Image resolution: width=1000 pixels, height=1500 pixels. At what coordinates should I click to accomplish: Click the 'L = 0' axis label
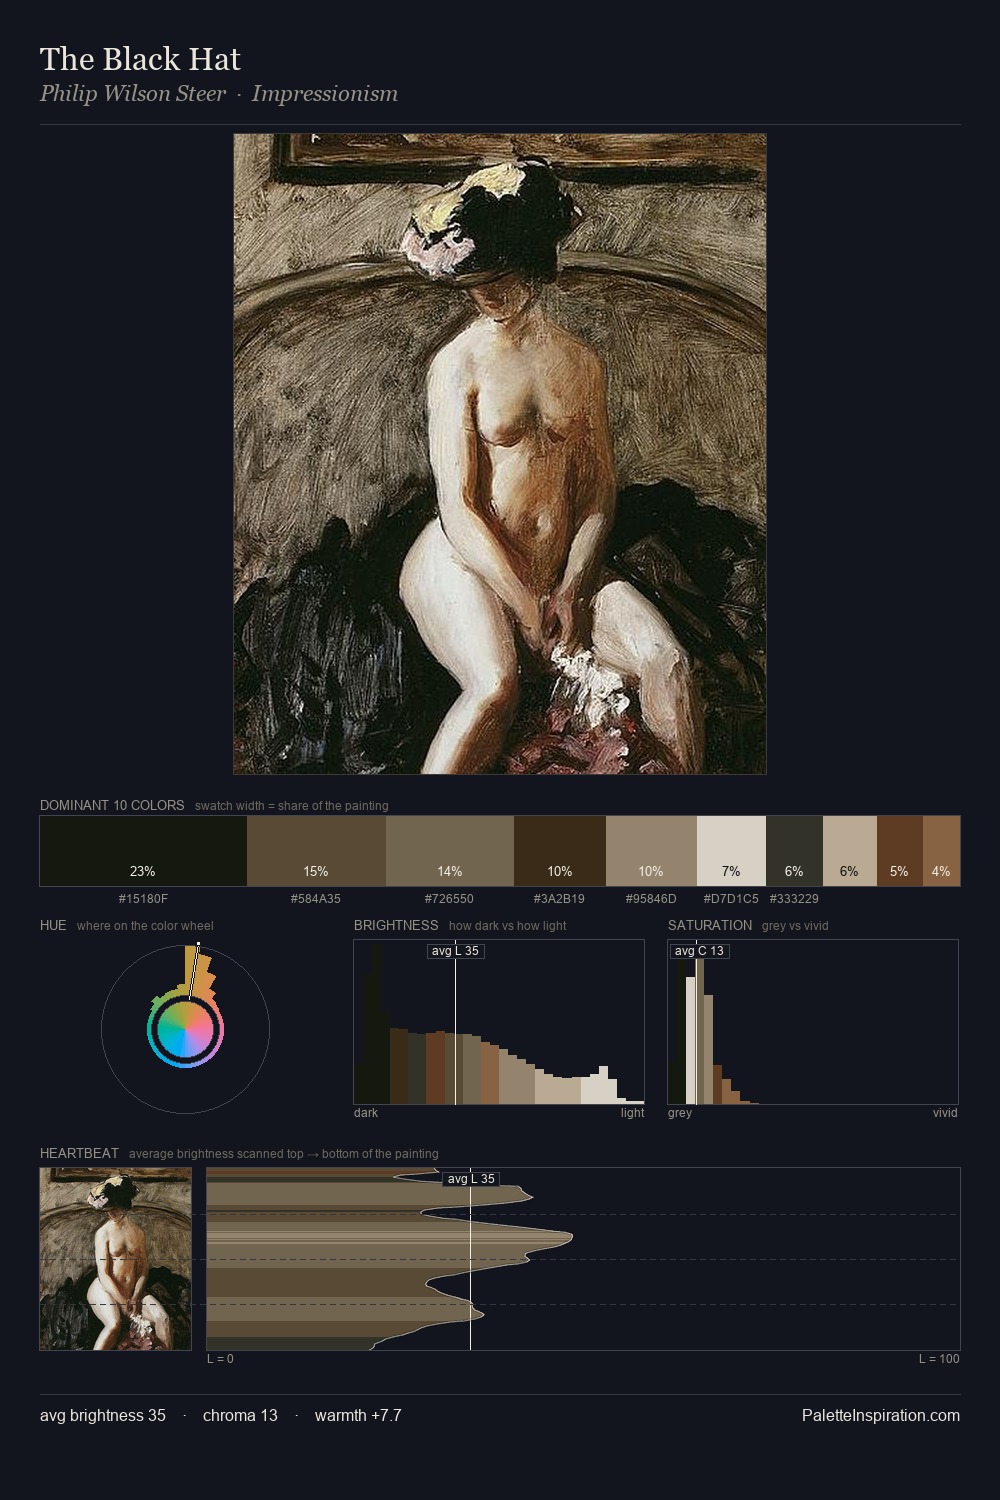coord(220,1359)
